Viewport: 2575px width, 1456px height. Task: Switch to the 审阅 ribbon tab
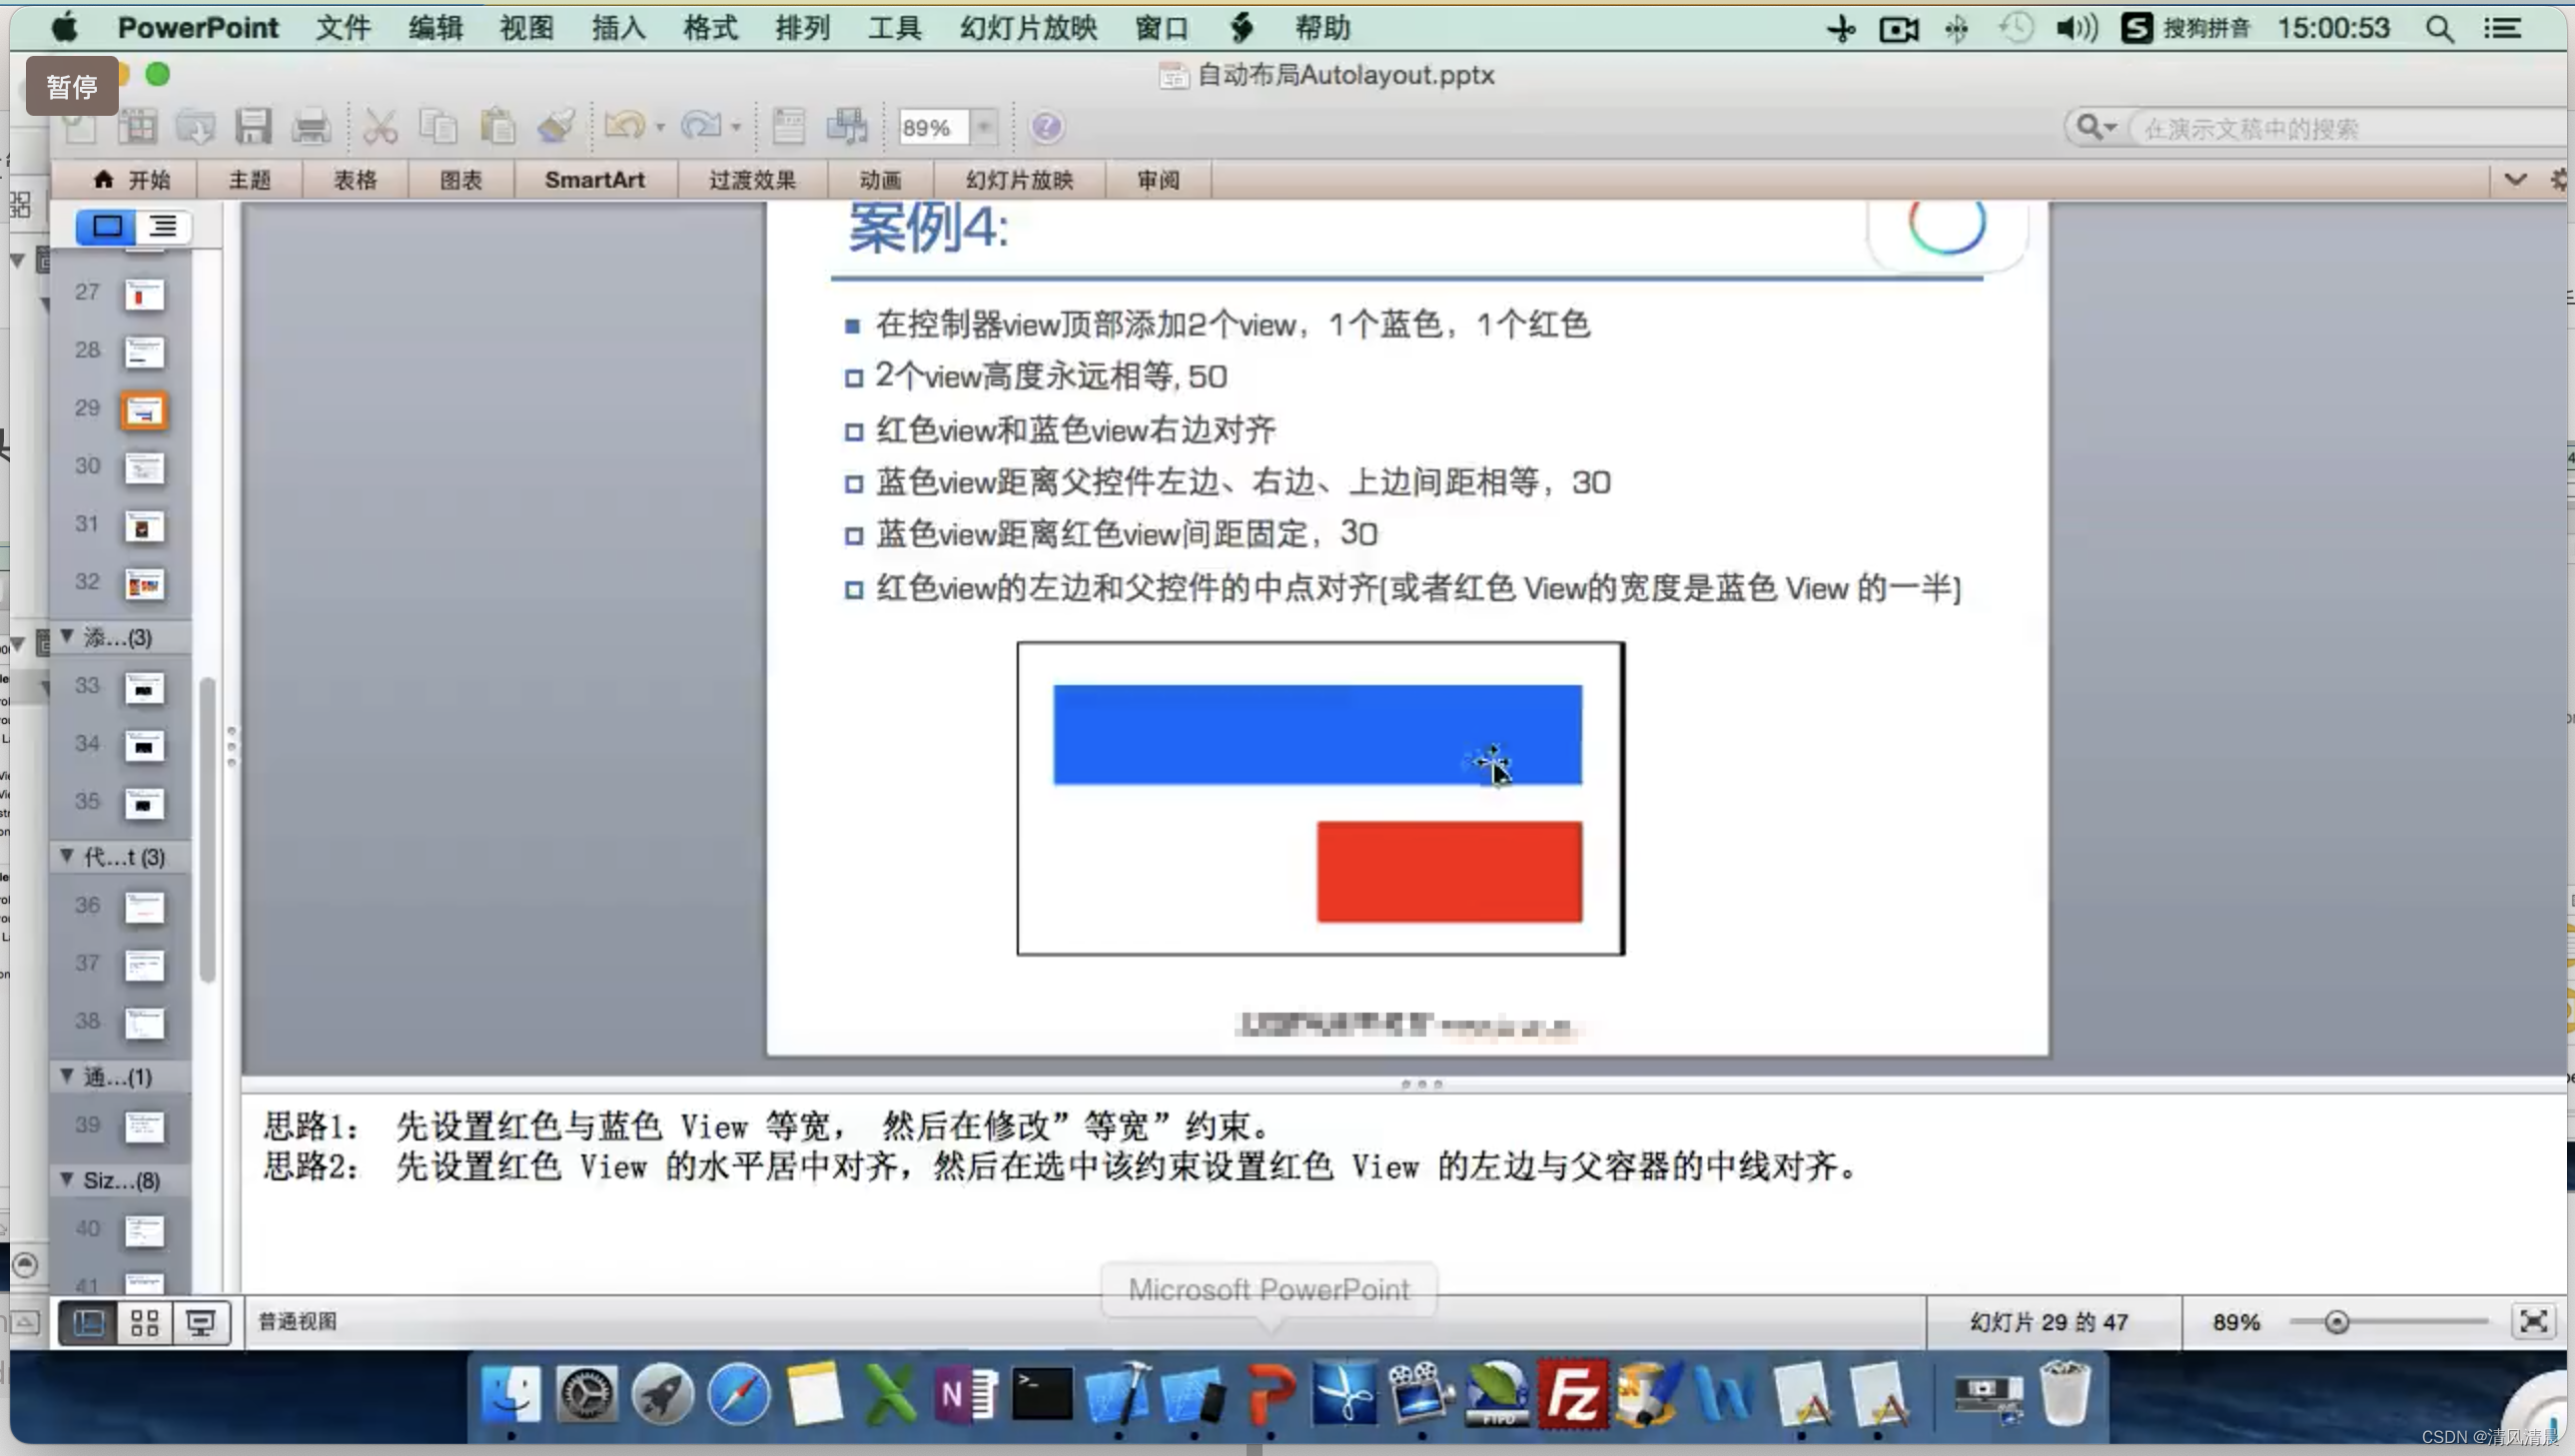tap(1158, 180)
